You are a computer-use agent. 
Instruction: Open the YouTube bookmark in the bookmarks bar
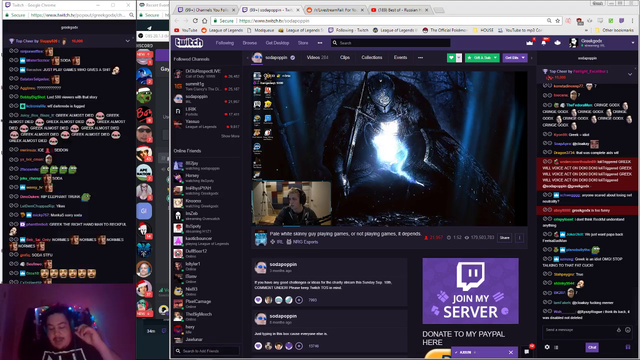click(x=185, y=30)
